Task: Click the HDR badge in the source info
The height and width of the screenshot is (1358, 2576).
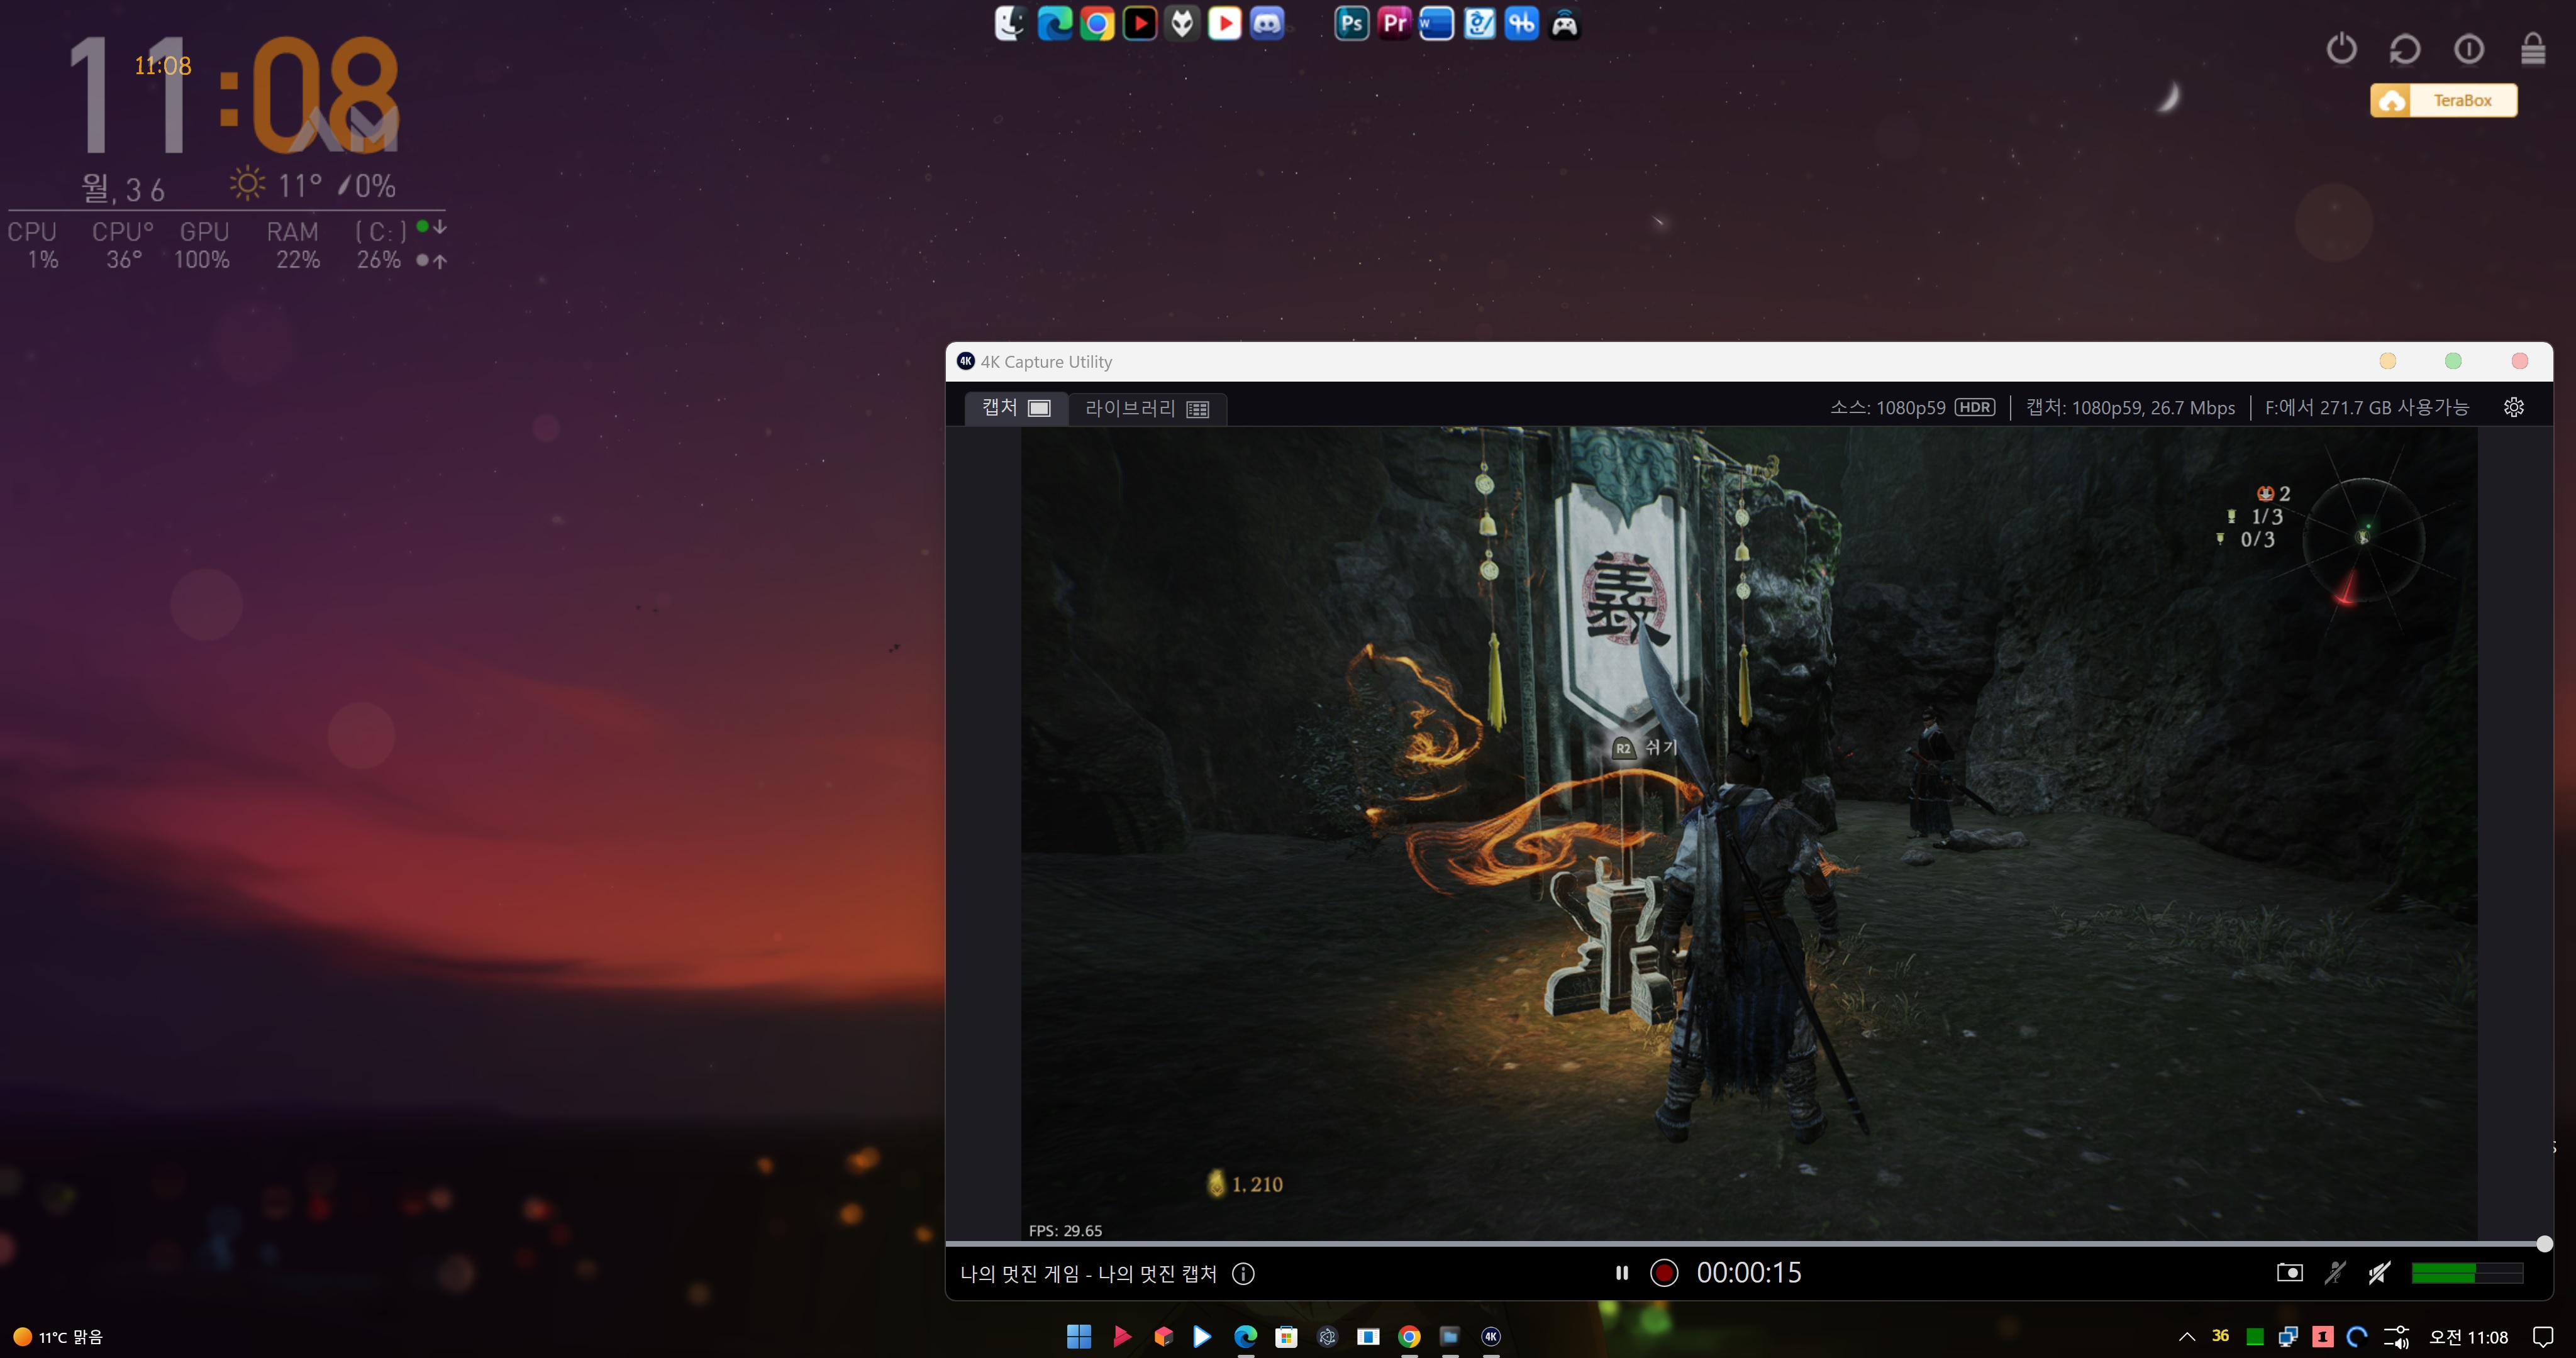Action: click(x=1974, y=407)
